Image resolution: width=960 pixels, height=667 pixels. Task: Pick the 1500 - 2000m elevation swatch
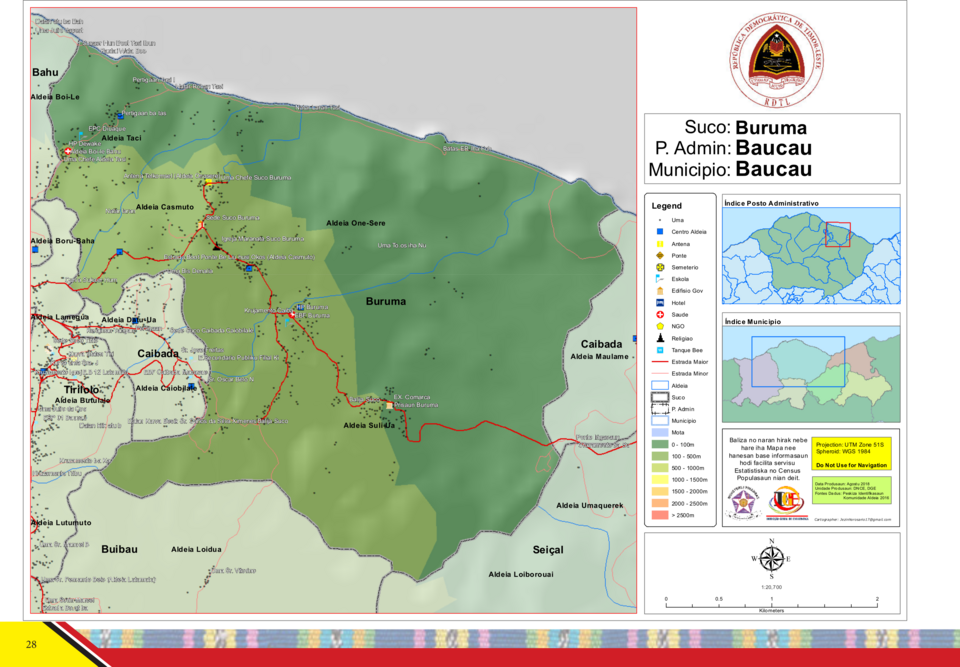pyautogui.click(x=660, y=491)
